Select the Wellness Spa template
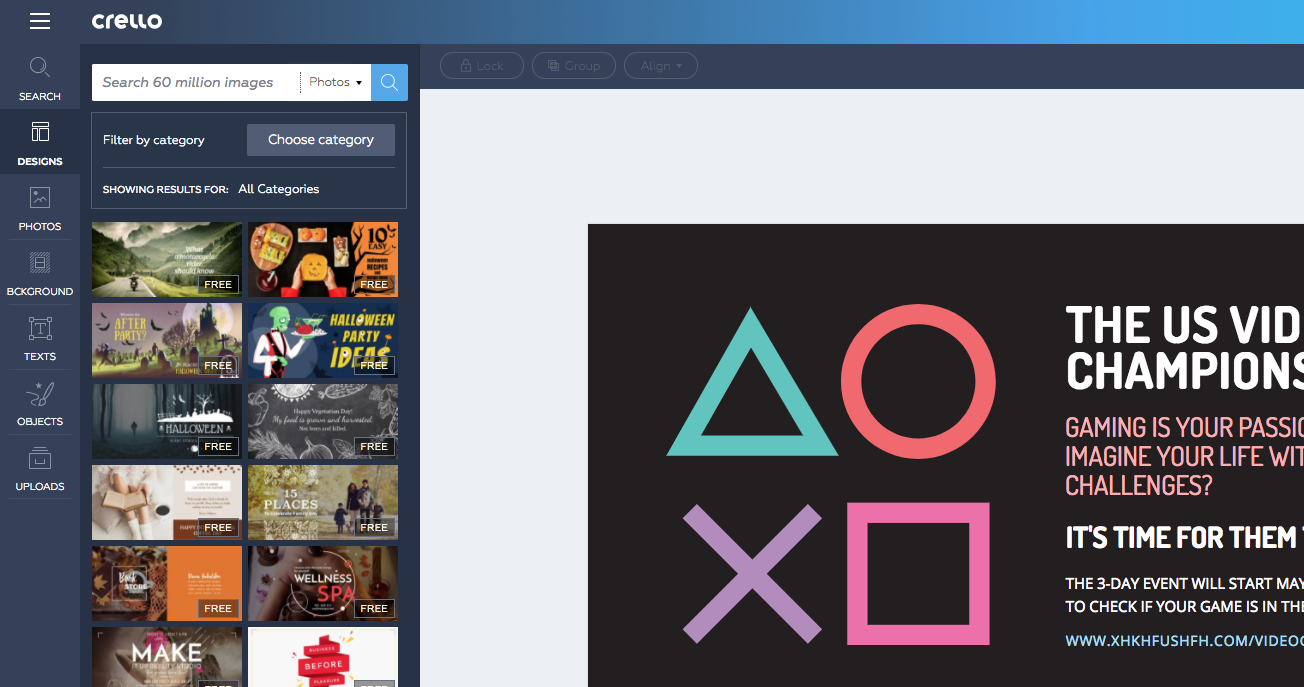 [323, 583]
